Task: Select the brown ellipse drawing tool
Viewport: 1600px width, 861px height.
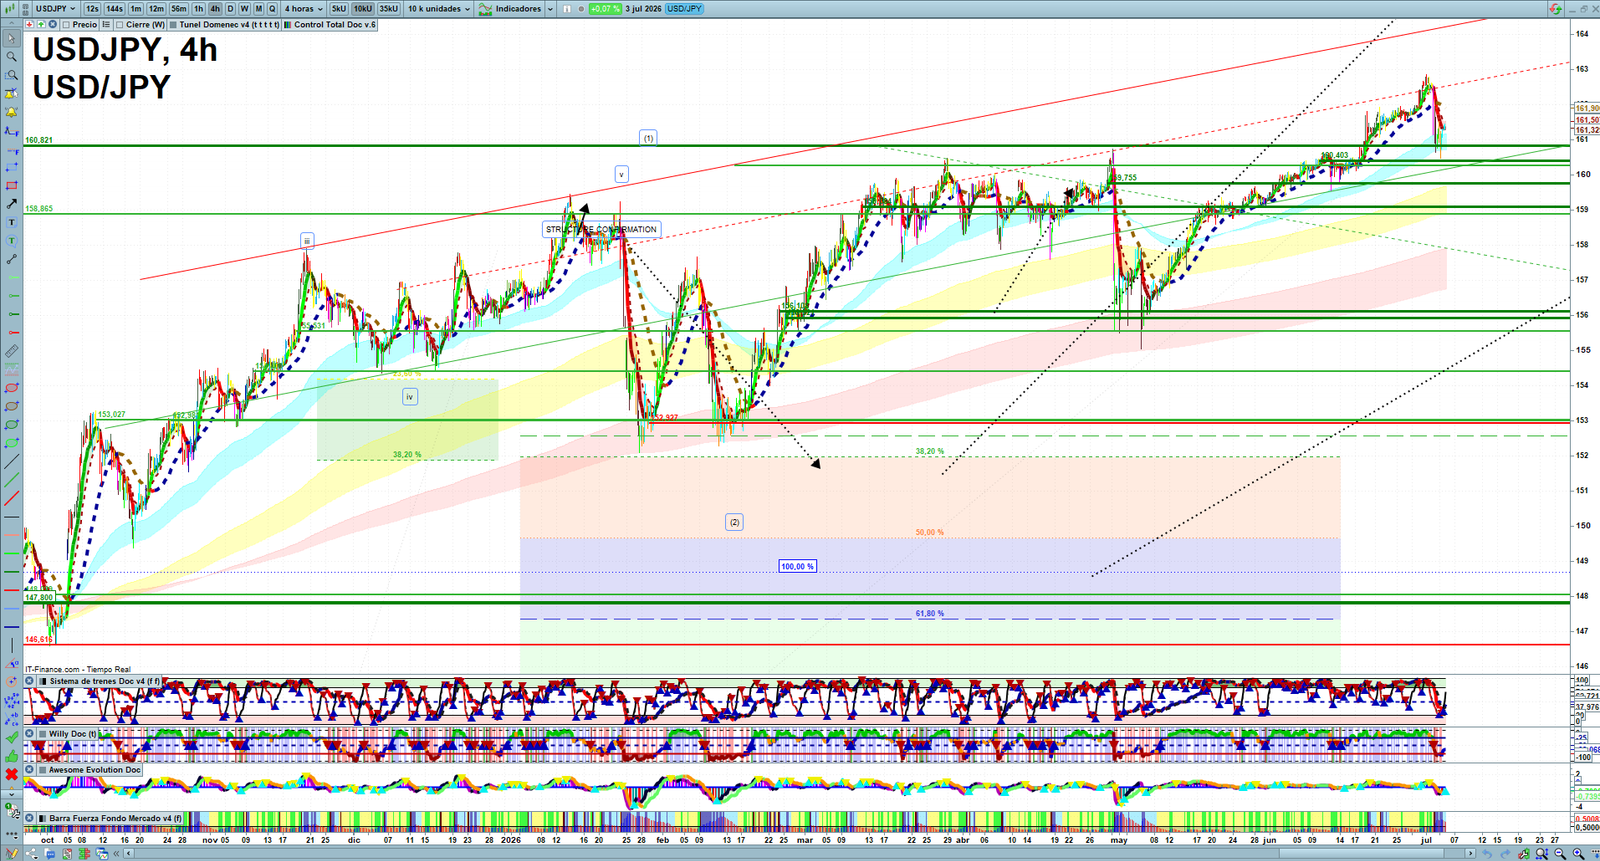Action: pyautogui.click(x=11, y=406)
